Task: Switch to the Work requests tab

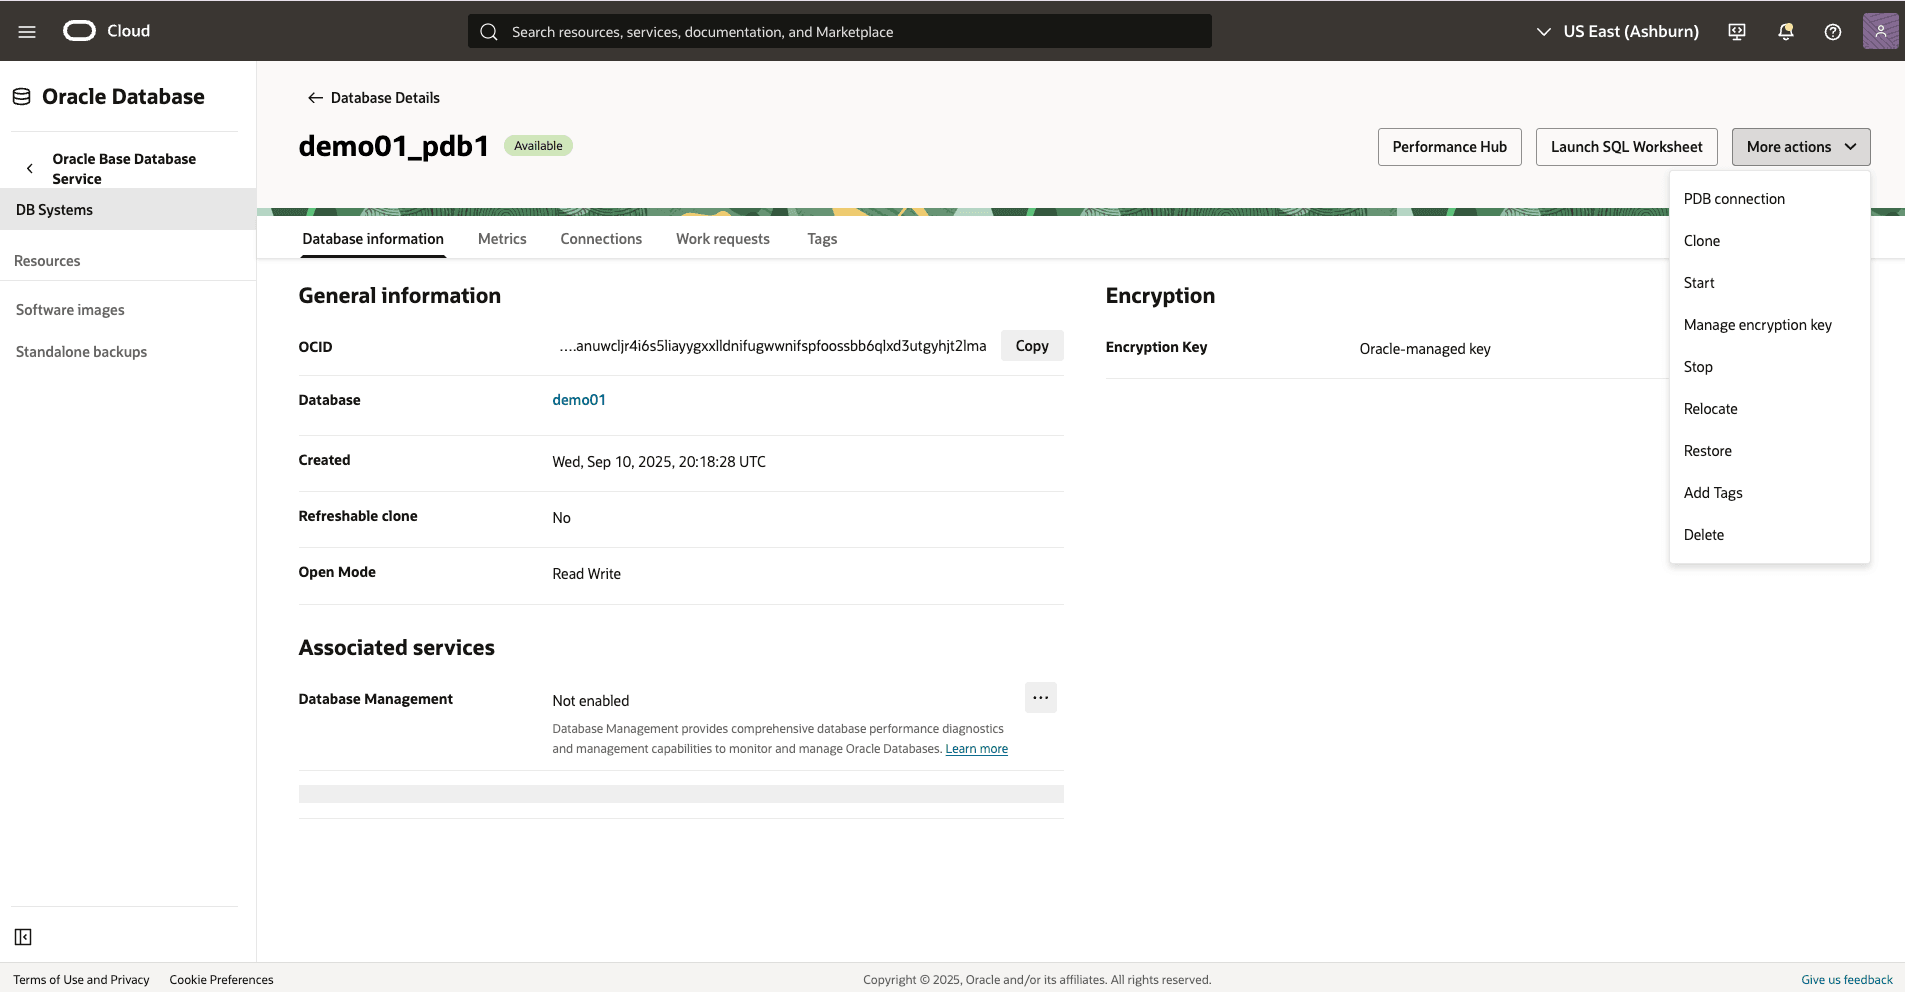Action: coord(722,239)
